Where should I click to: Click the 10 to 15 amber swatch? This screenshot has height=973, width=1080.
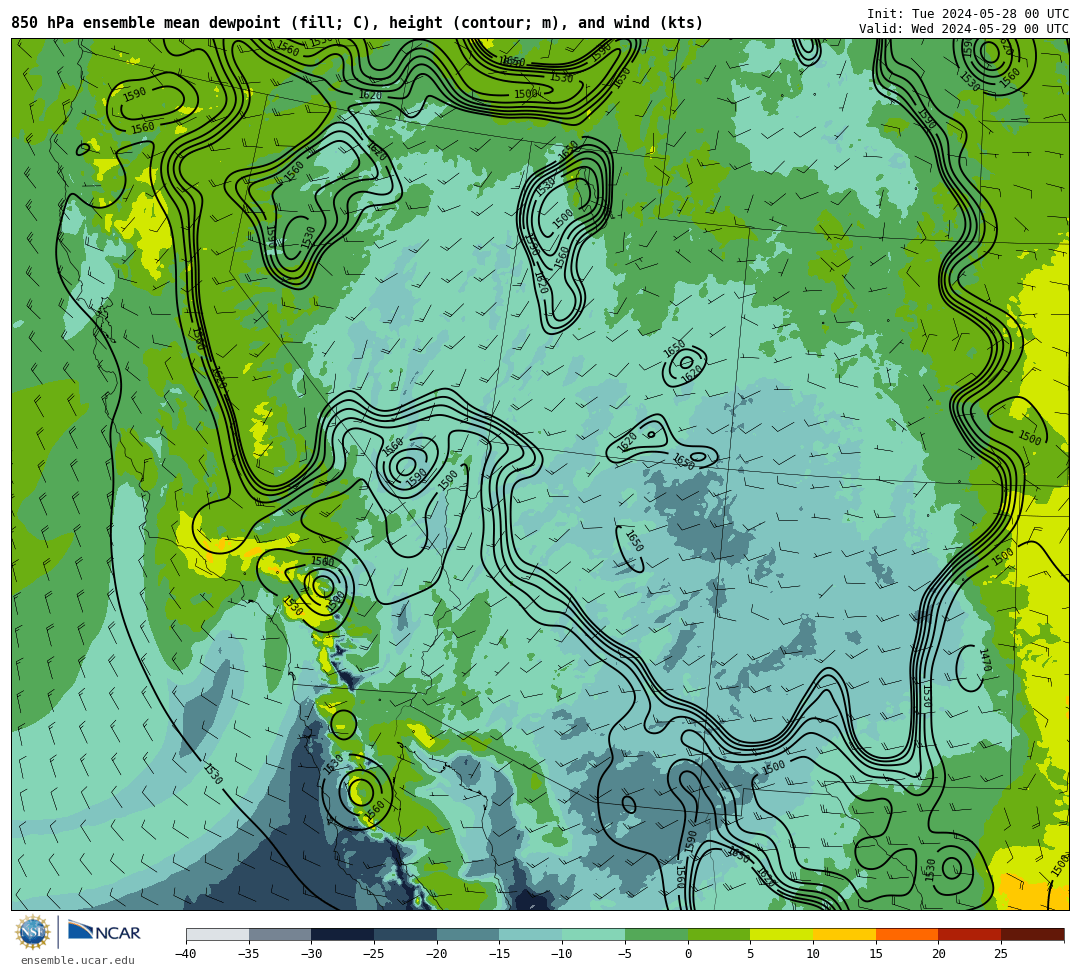[844, 934]
